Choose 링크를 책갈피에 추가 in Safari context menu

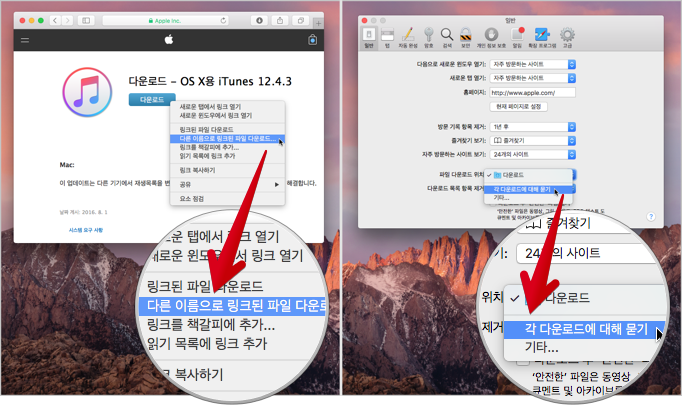[227, 147]
